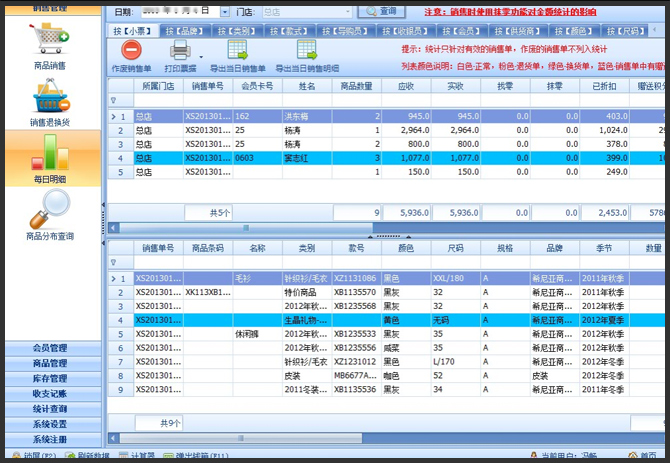Viewport: 670px width, 463px height.
Task: Click the 查询 search button
Action: coord(382,12)
